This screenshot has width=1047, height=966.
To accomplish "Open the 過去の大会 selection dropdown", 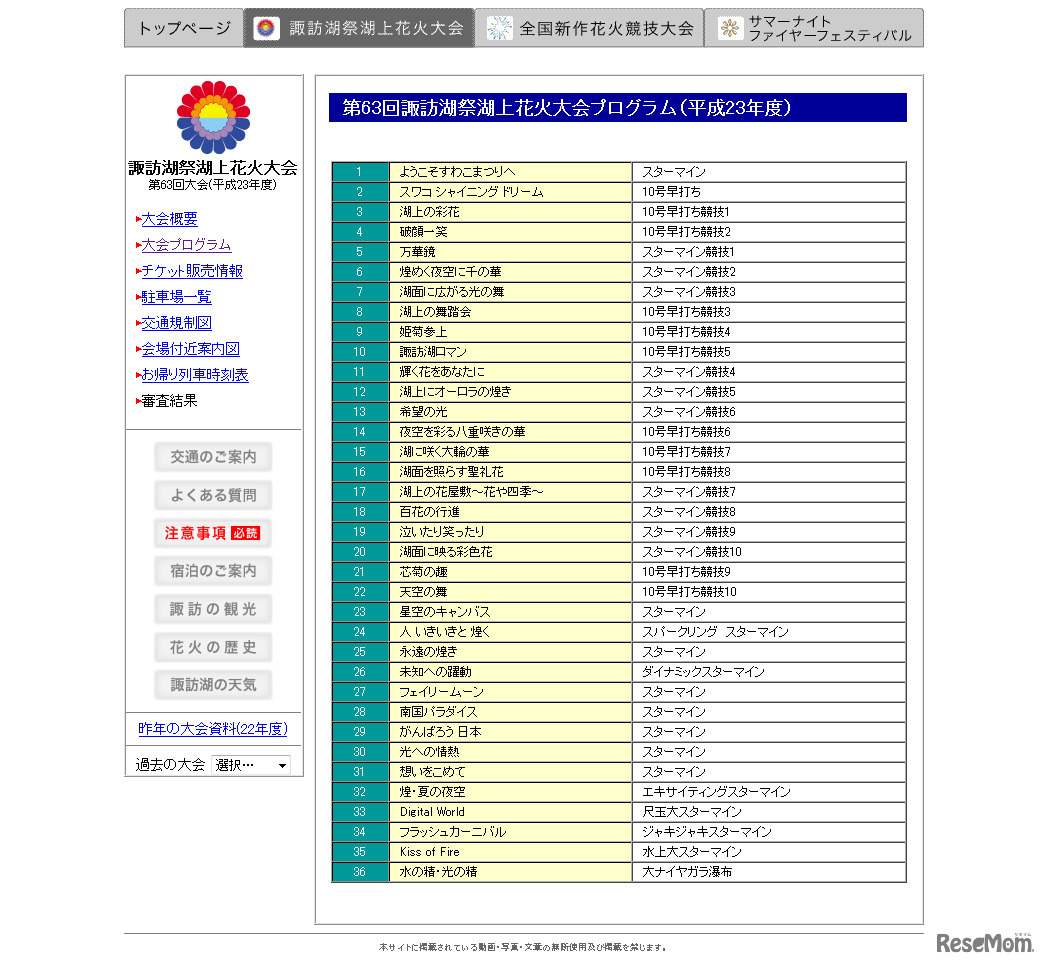I will pos(251,765).
